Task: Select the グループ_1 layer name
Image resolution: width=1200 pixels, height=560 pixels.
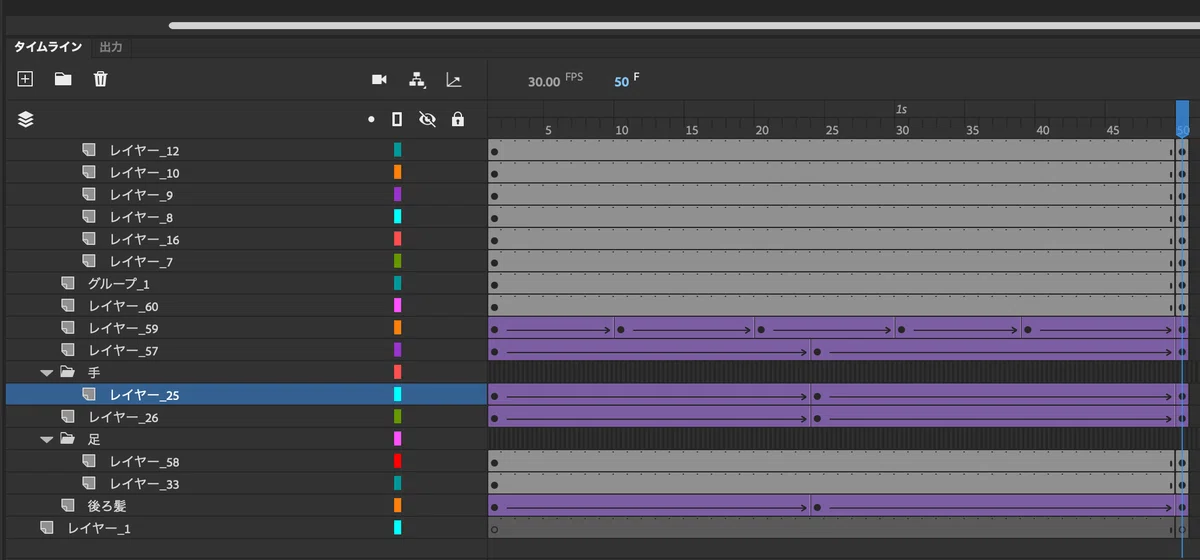Action: tap(118, 283)
